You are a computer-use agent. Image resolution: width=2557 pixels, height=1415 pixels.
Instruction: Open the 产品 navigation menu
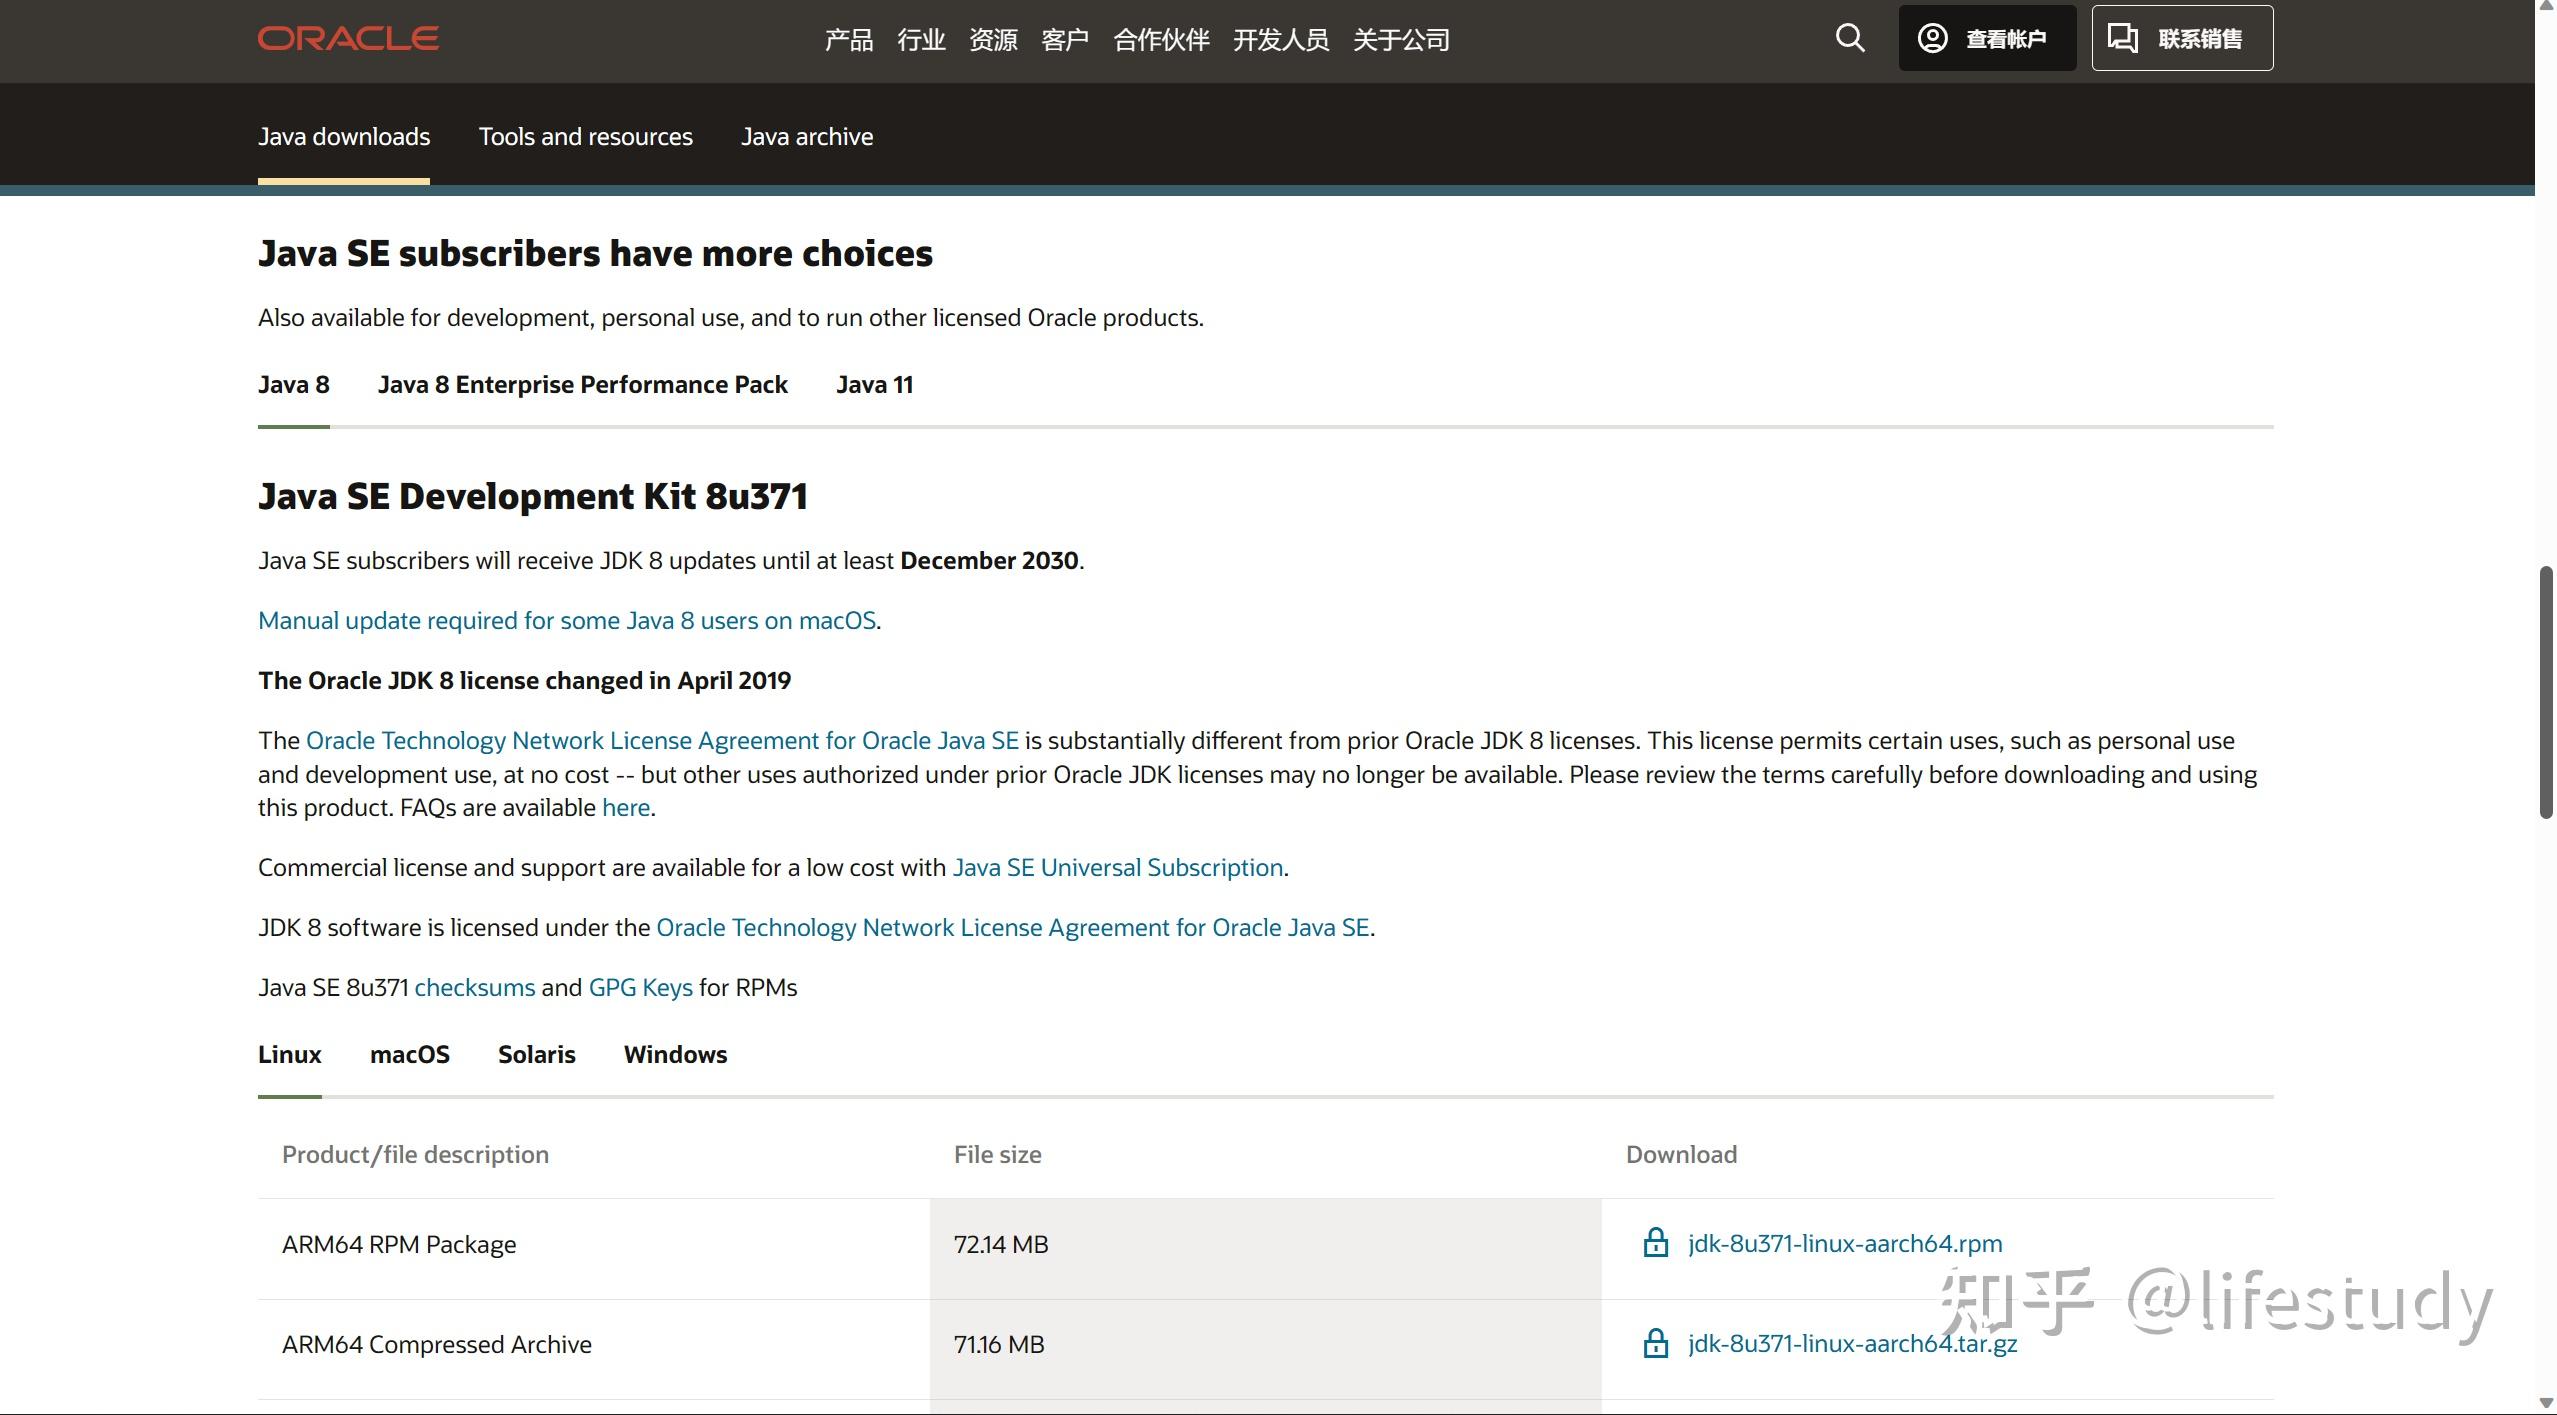point(848,40)
